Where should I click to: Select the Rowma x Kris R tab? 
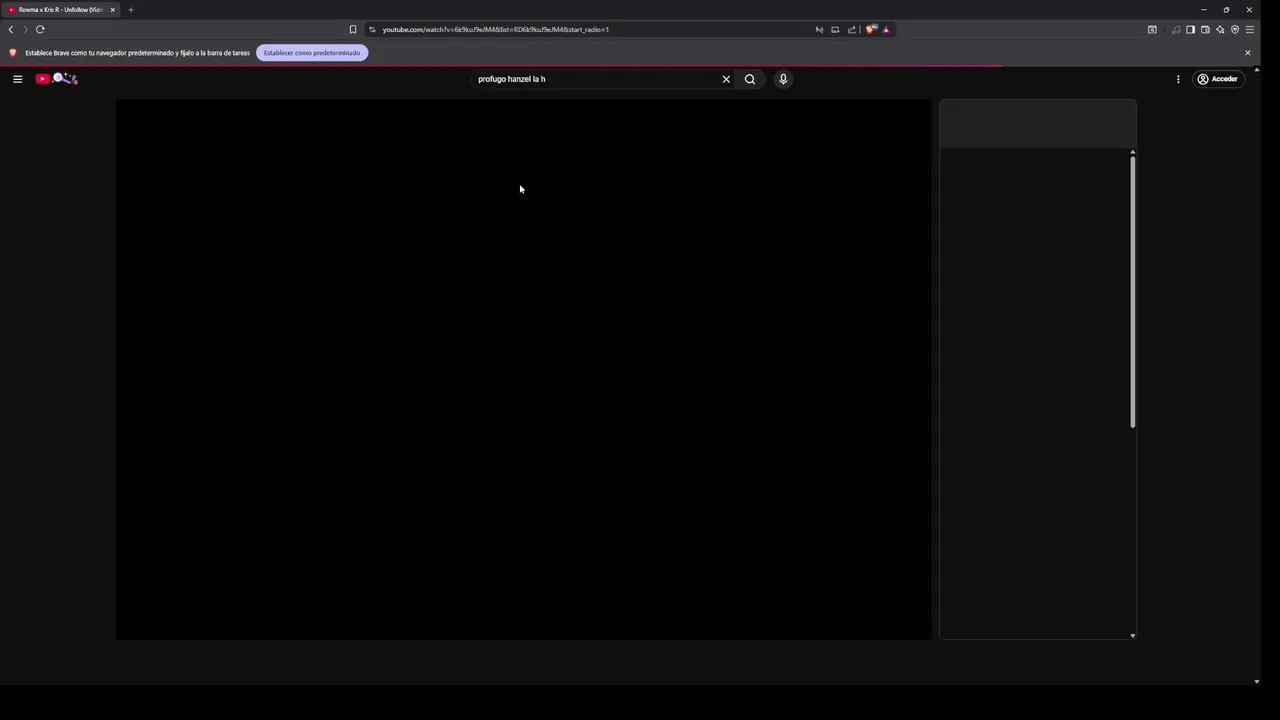tap(60, 10)
